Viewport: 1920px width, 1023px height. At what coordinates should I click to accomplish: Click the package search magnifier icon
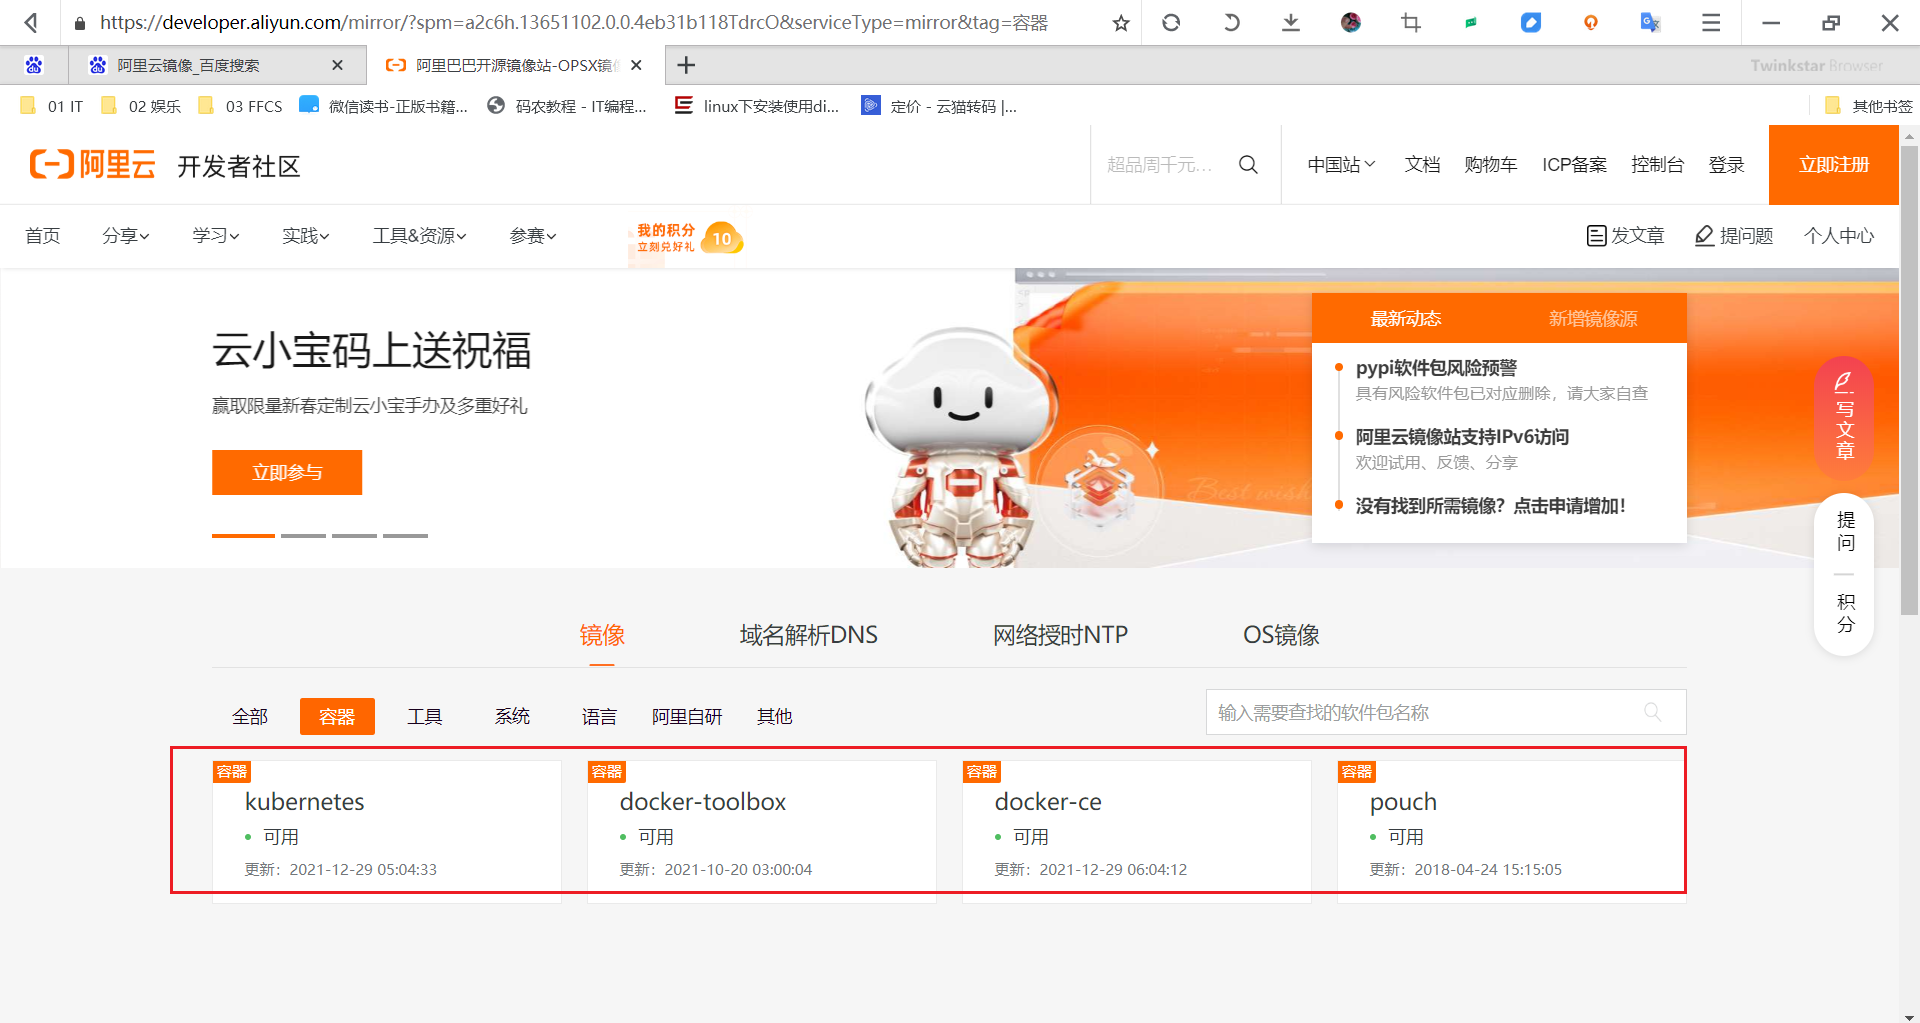[1653, 712]
